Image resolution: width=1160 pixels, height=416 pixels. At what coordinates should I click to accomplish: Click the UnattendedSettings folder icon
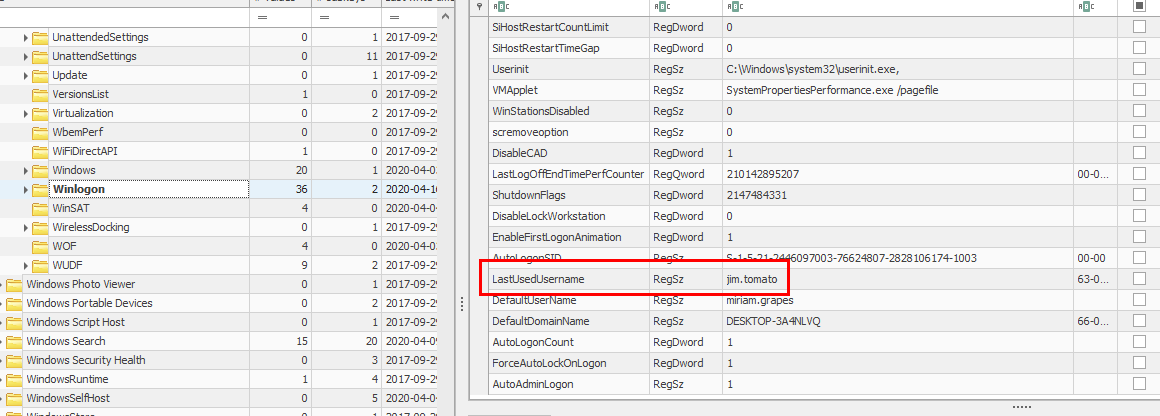tap(40, 37)
